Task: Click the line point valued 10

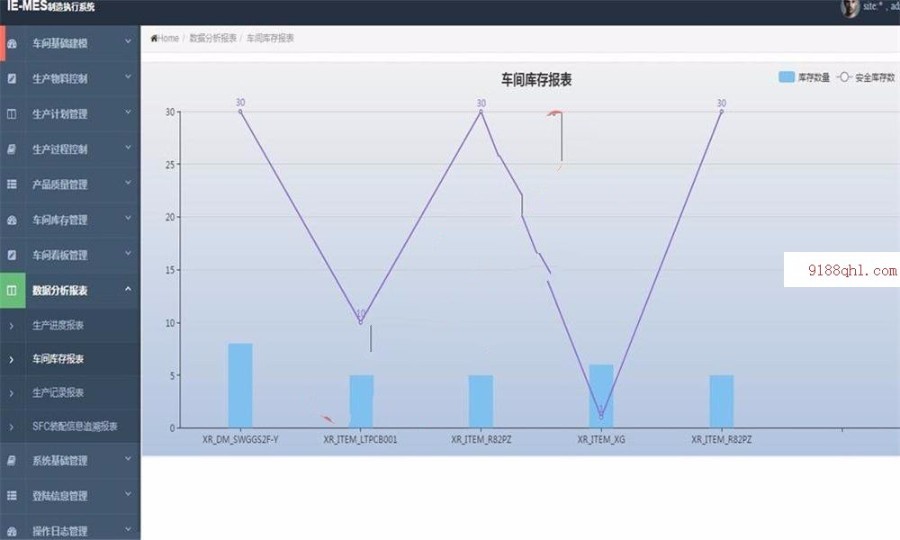Action: coord(360,323)
